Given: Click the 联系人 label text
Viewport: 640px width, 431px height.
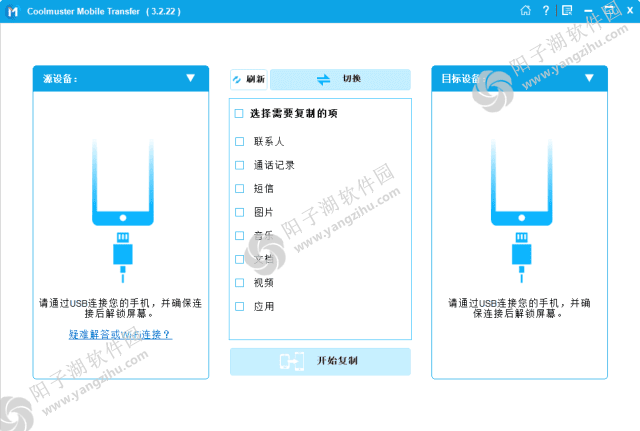Looking at the screenshot, I should (x=269, y=142).
